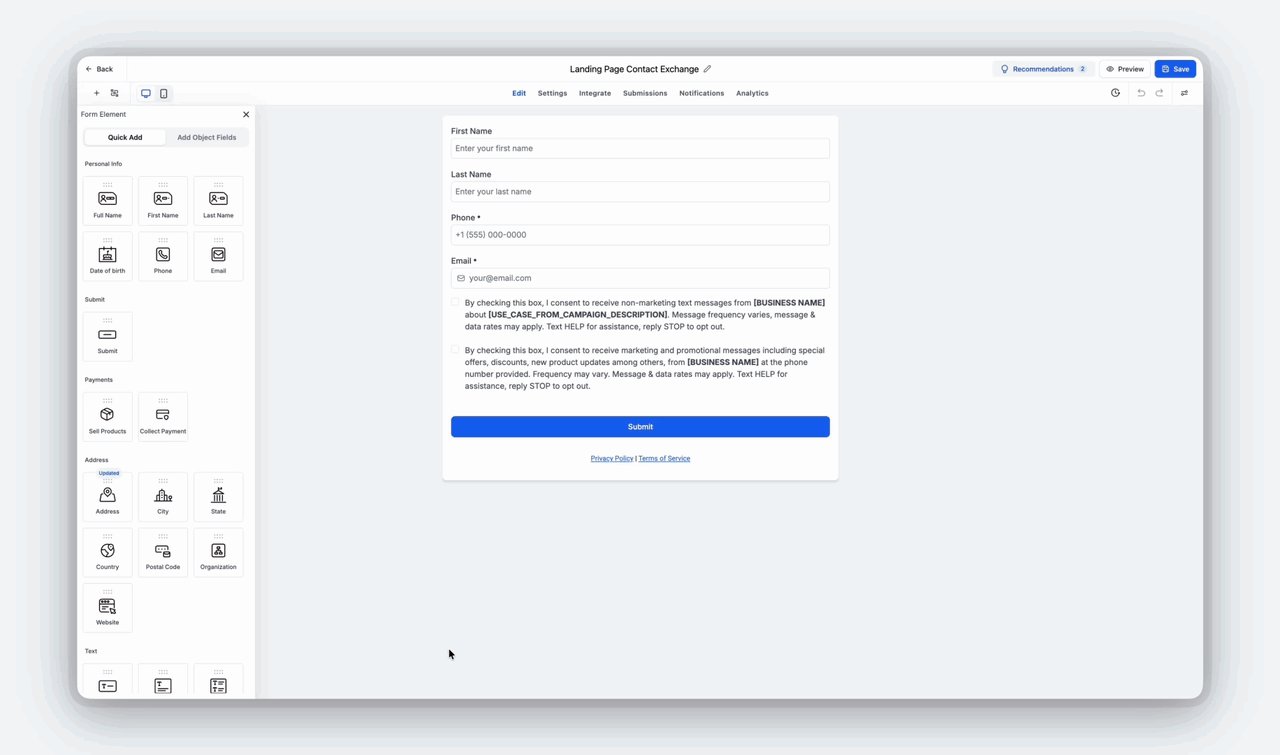Add the Last Name element
The width and height of the screenshot is (1280, 755).
(x=218, y=201)
